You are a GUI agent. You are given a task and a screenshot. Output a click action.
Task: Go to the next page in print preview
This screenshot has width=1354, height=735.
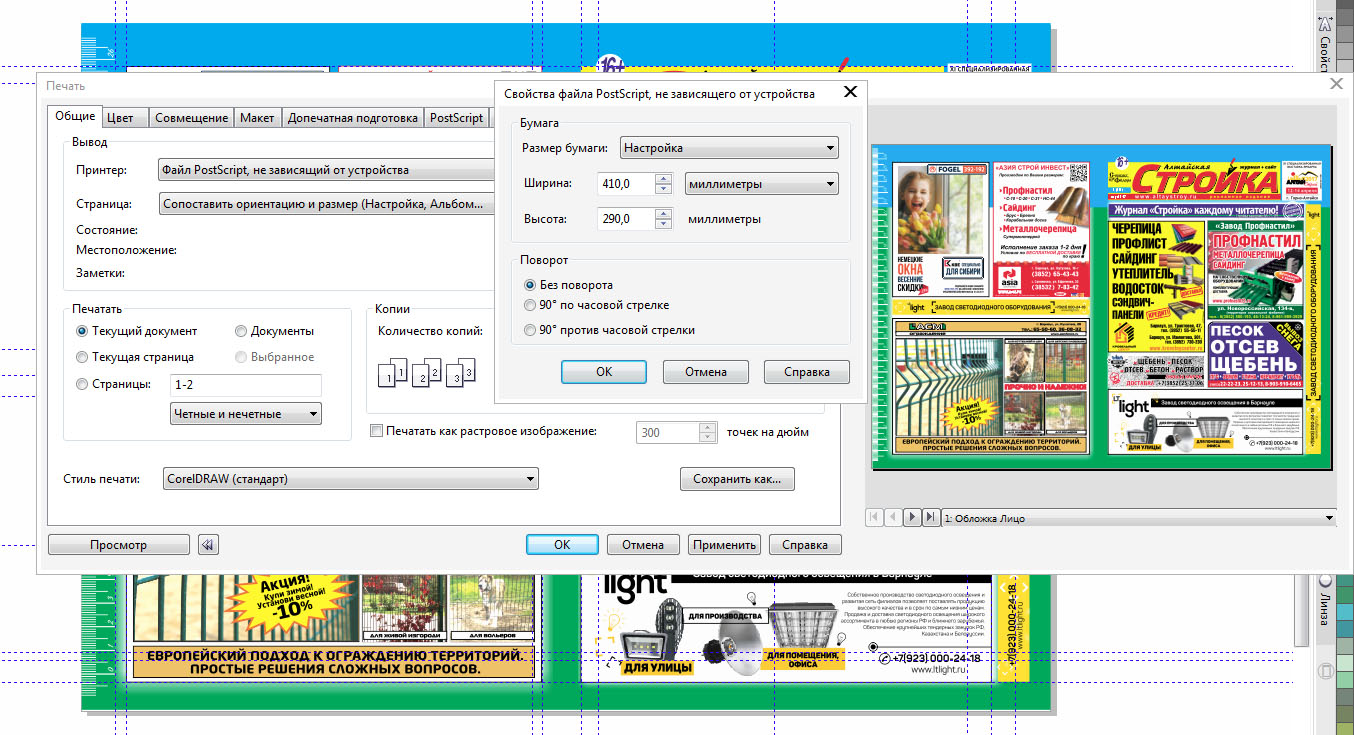(x=911, y=517)
